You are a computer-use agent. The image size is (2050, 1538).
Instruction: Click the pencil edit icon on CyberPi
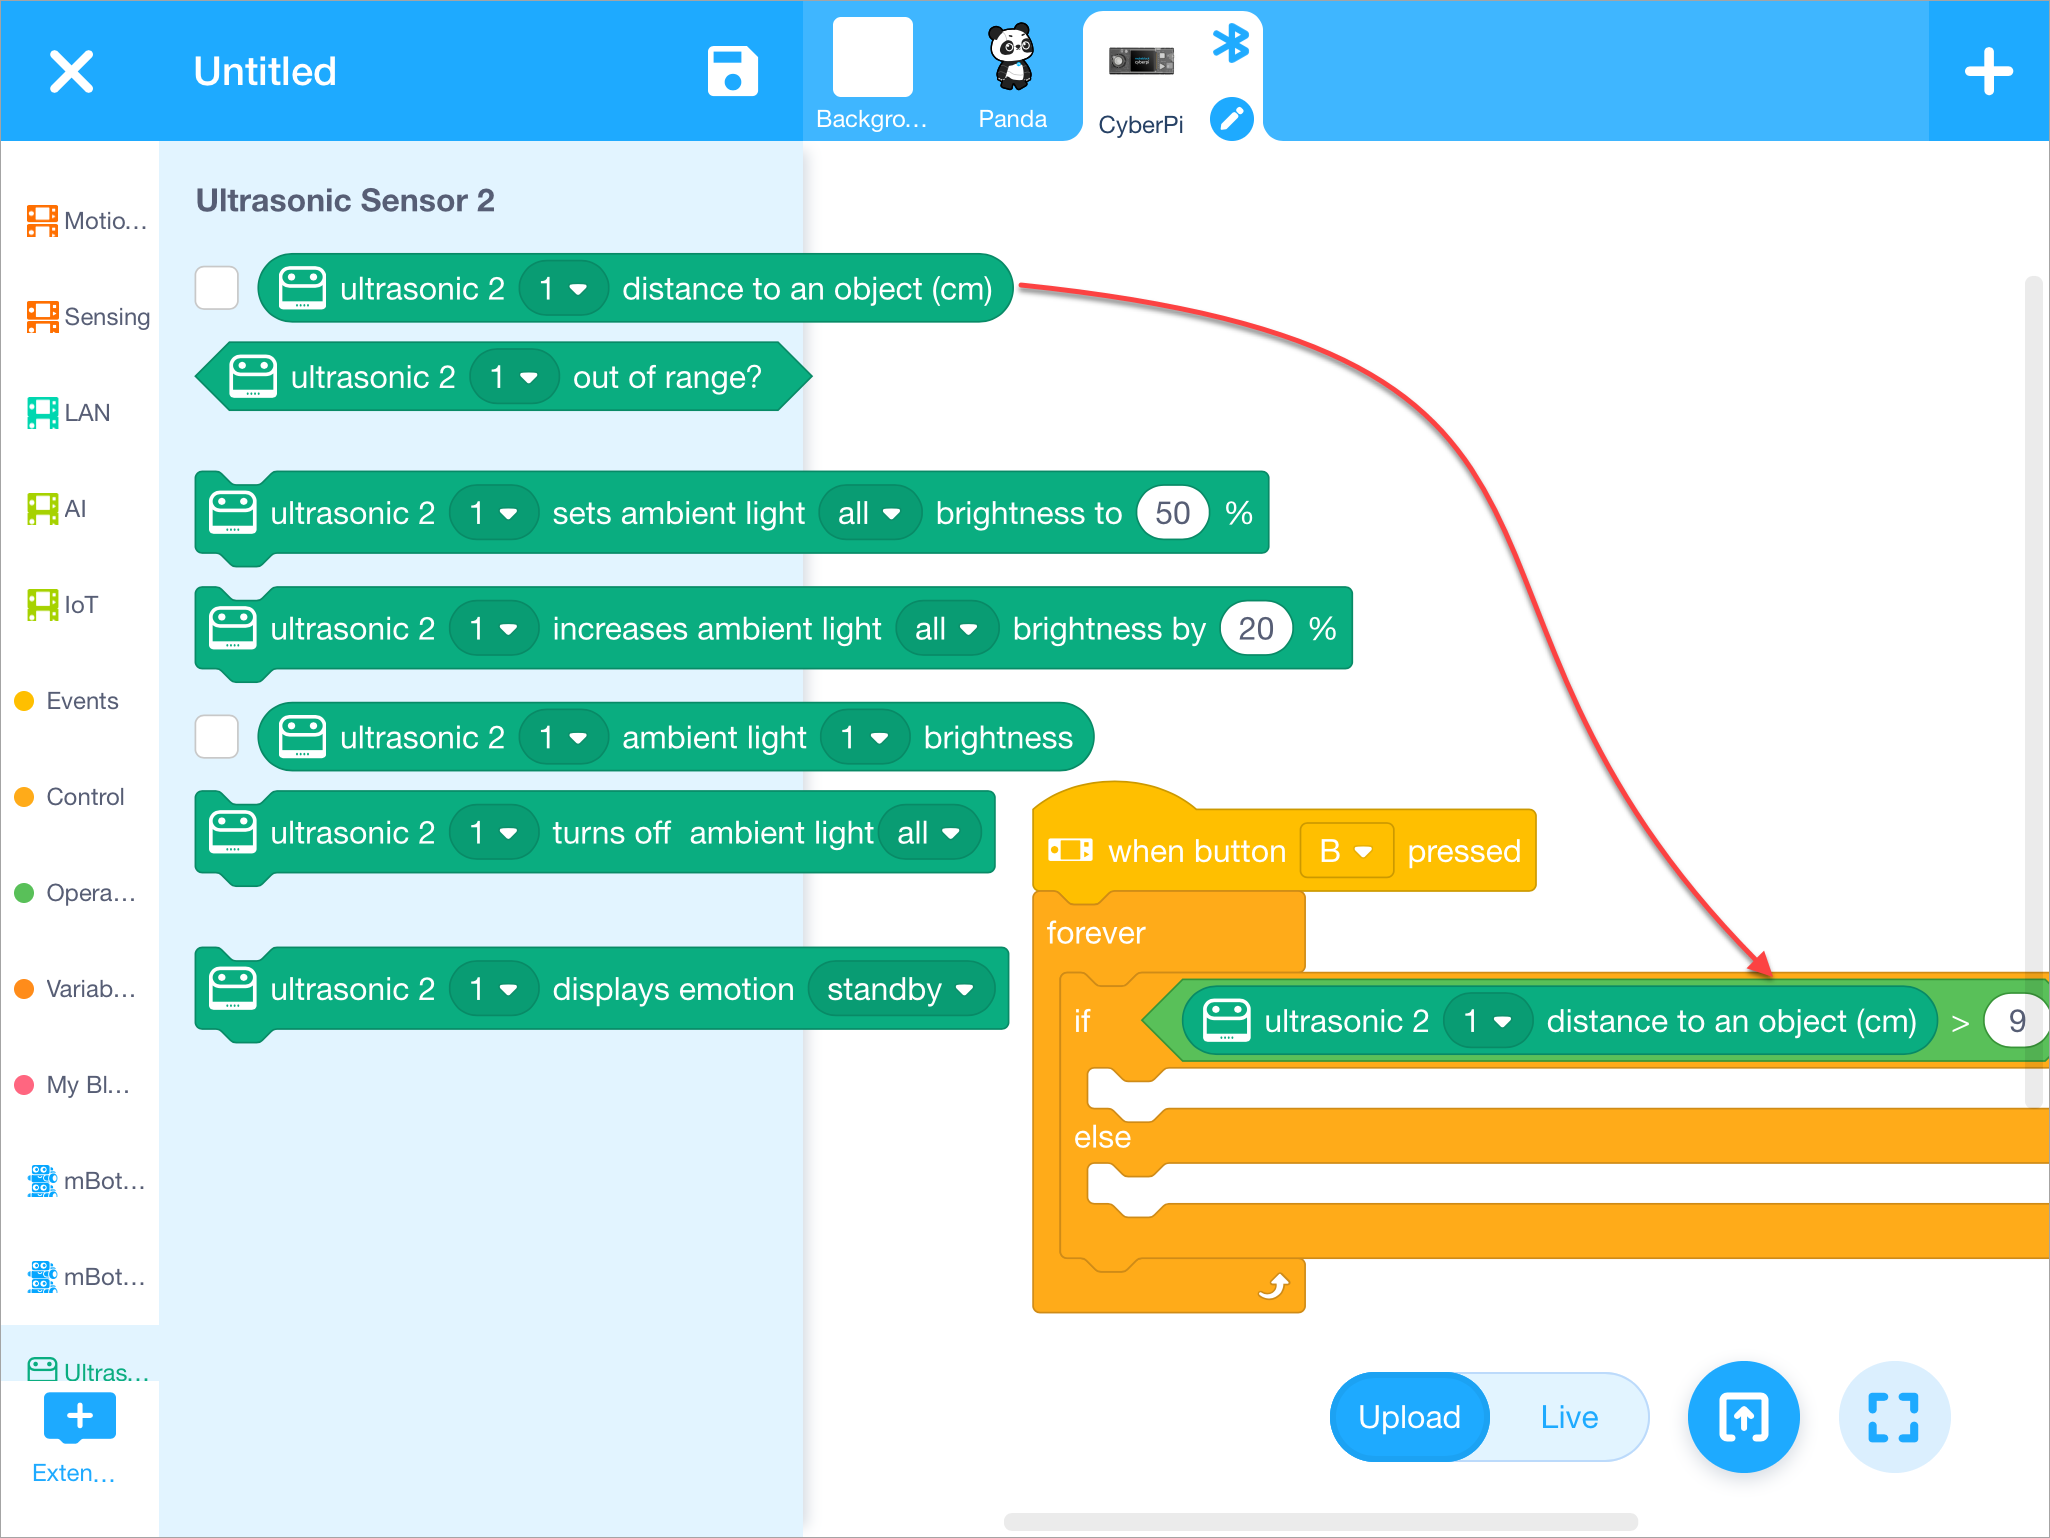pos(1231,120)
